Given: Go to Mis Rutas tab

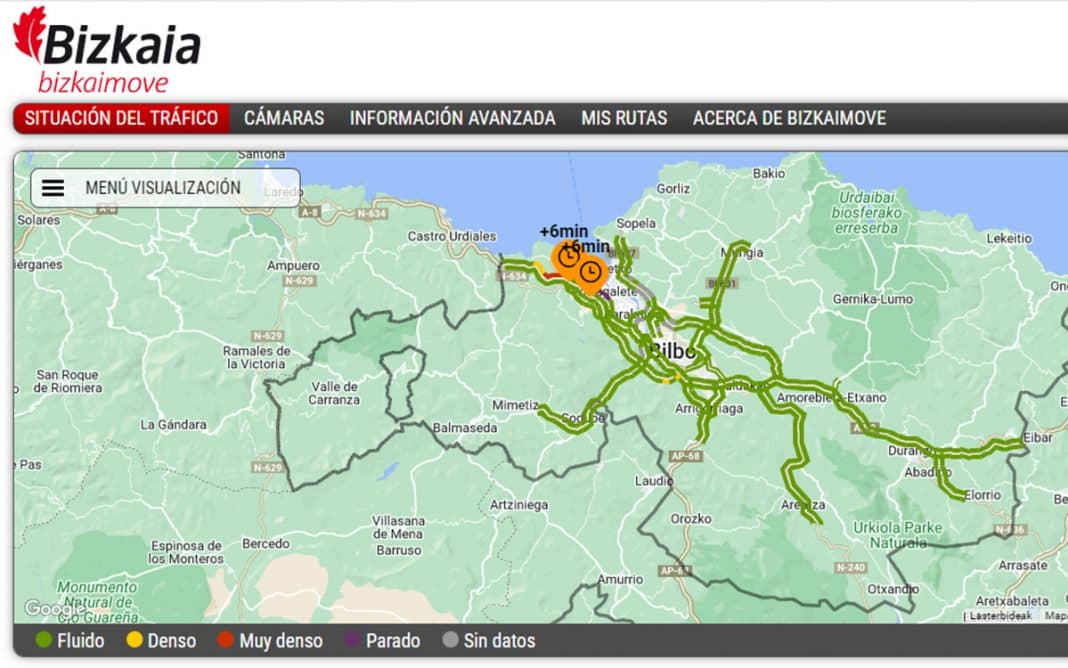Looking at the screenshot, I should click(624, 118).
